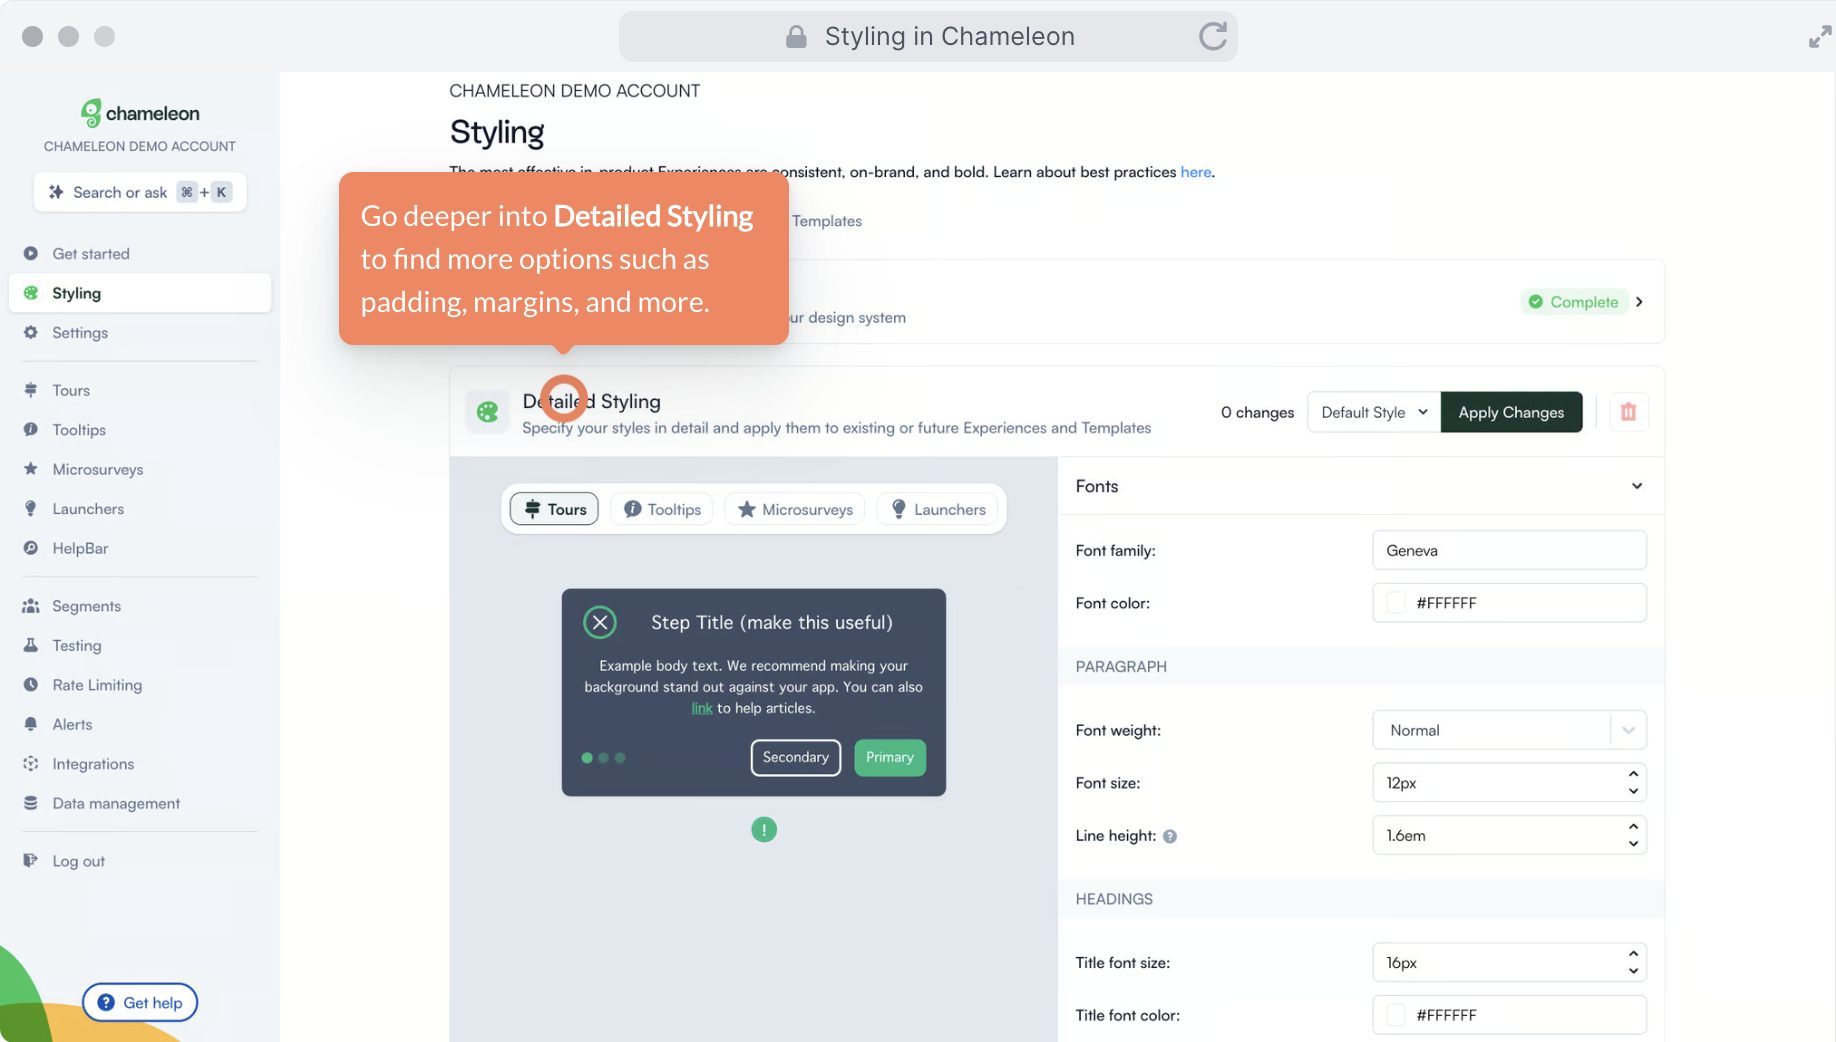The width and height of the screenshot is (1836, 1042).
Task: Open the Font weight Normal dropdown
Action: coord(1508,730)
